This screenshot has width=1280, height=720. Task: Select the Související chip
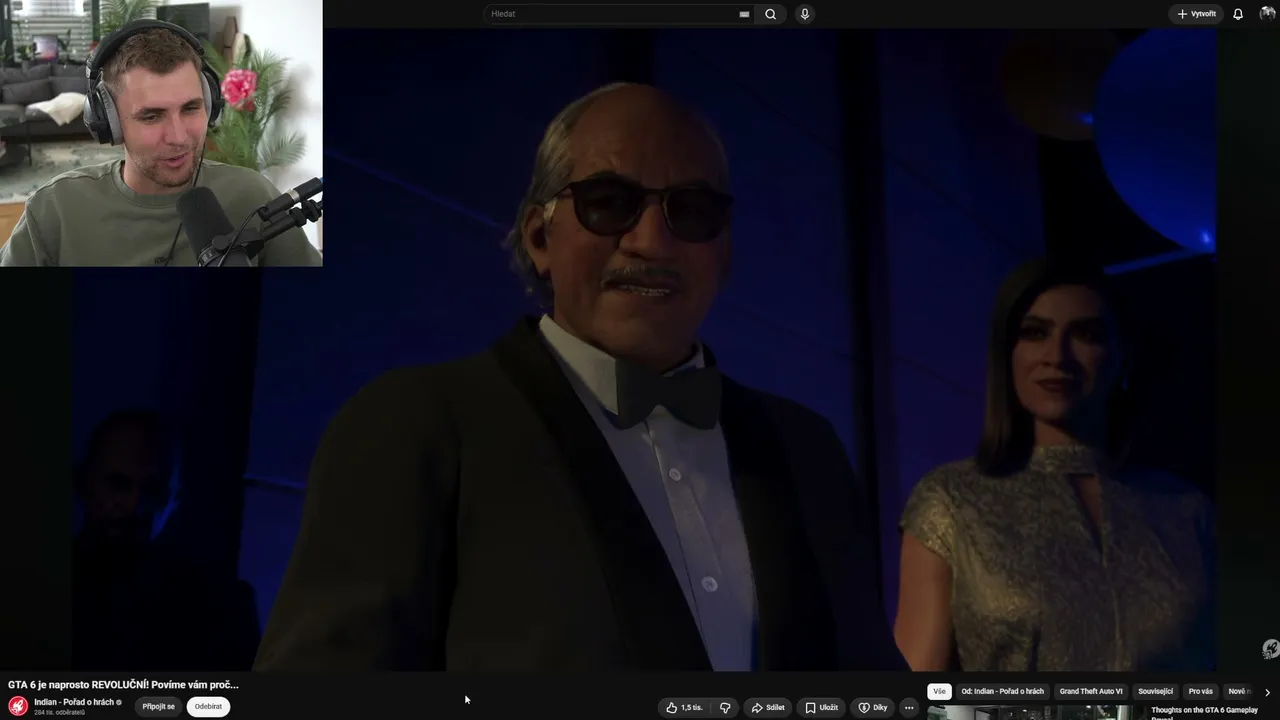pos(1155,691)
